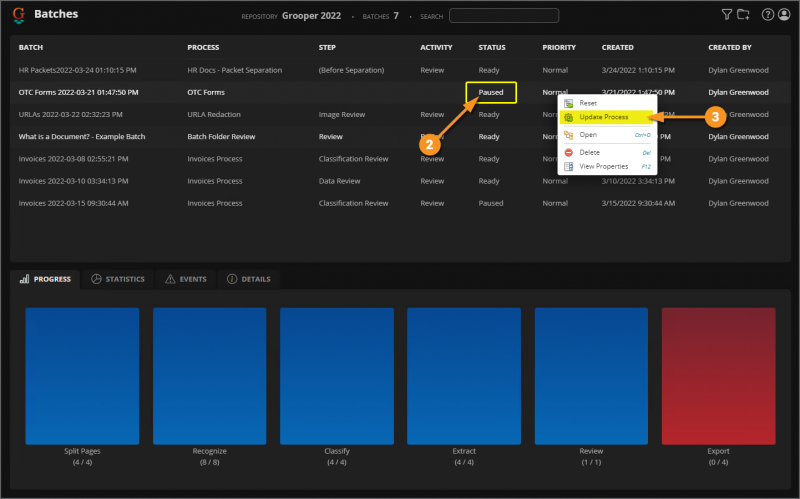Open the help question mark icon

(x=768, y=15)
